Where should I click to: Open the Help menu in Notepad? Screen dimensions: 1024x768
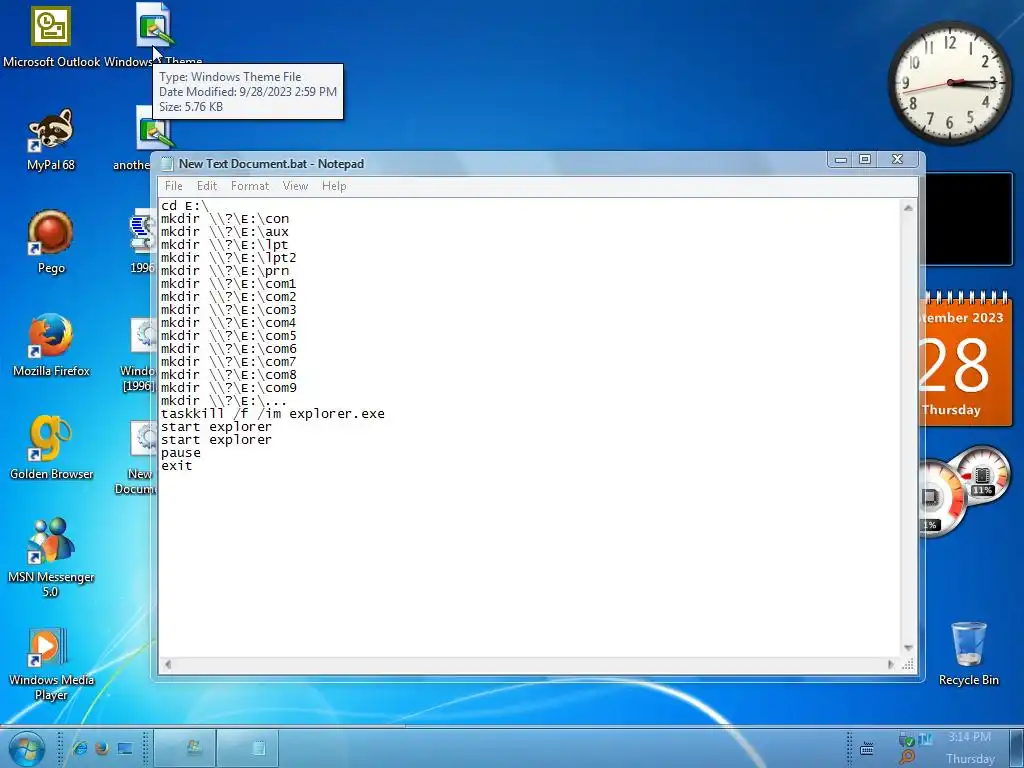(334, 186)
